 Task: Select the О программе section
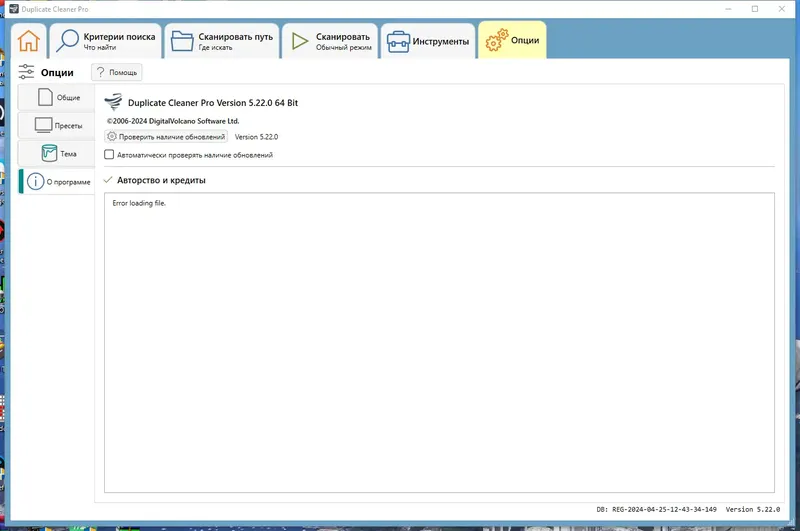[x=57, y=182]
